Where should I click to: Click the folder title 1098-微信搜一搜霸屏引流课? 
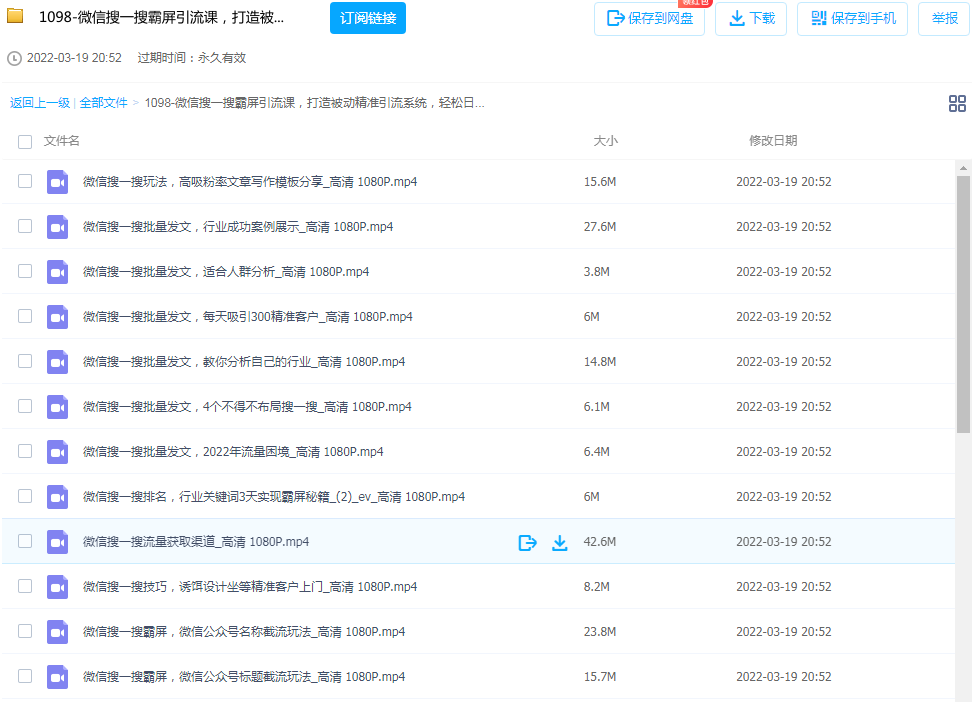[x=161, y=17]
